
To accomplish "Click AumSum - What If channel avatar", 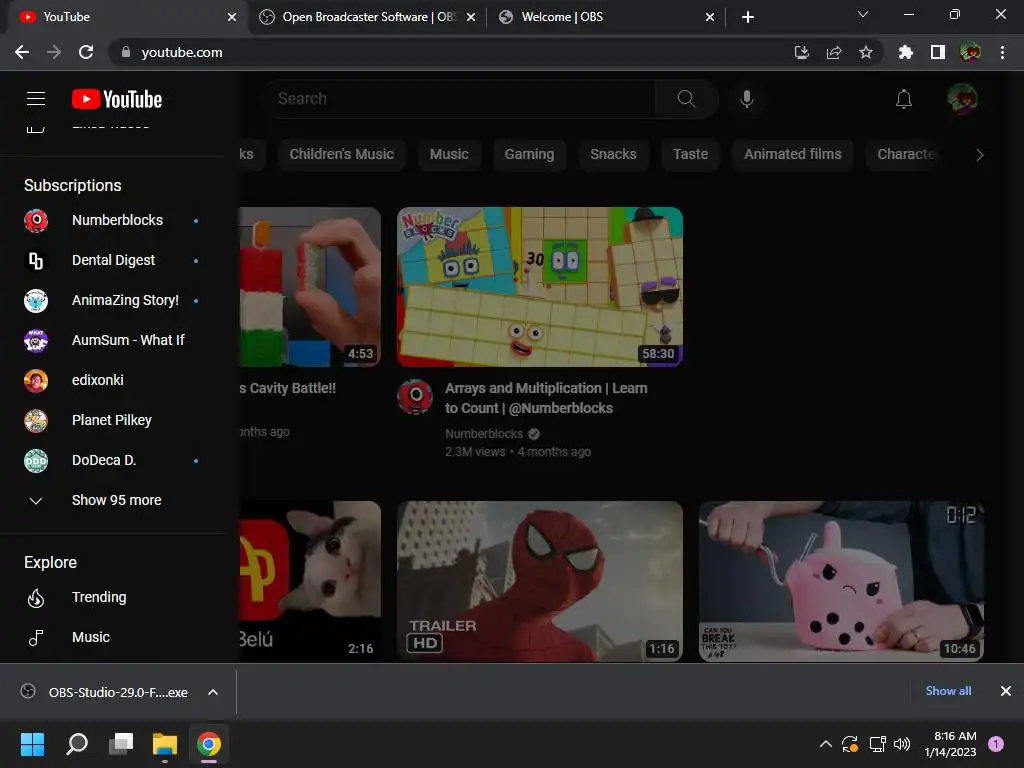I will [36, 340].
